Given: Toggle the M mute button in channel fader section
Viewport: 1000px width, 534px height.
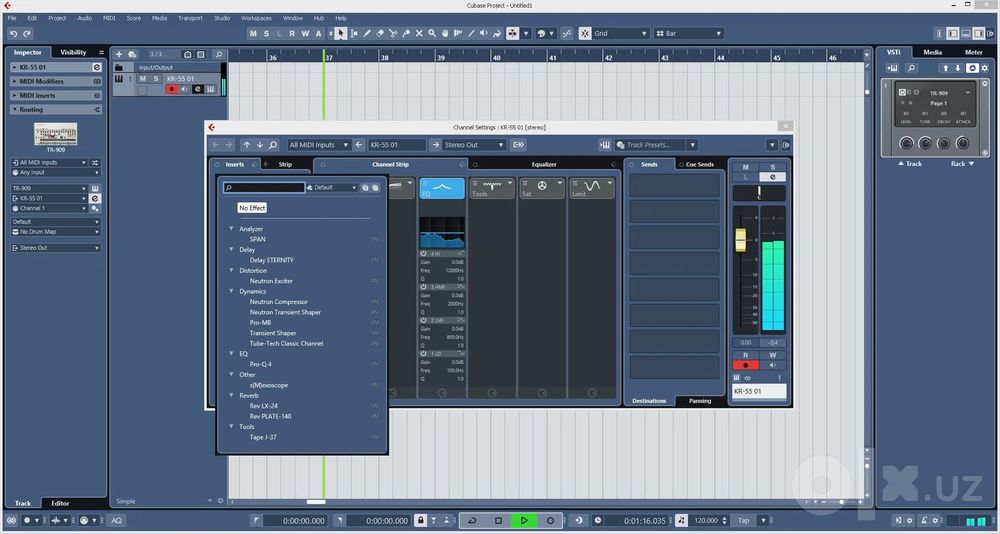Looking at the screenshot, I should tap(746, 167).
